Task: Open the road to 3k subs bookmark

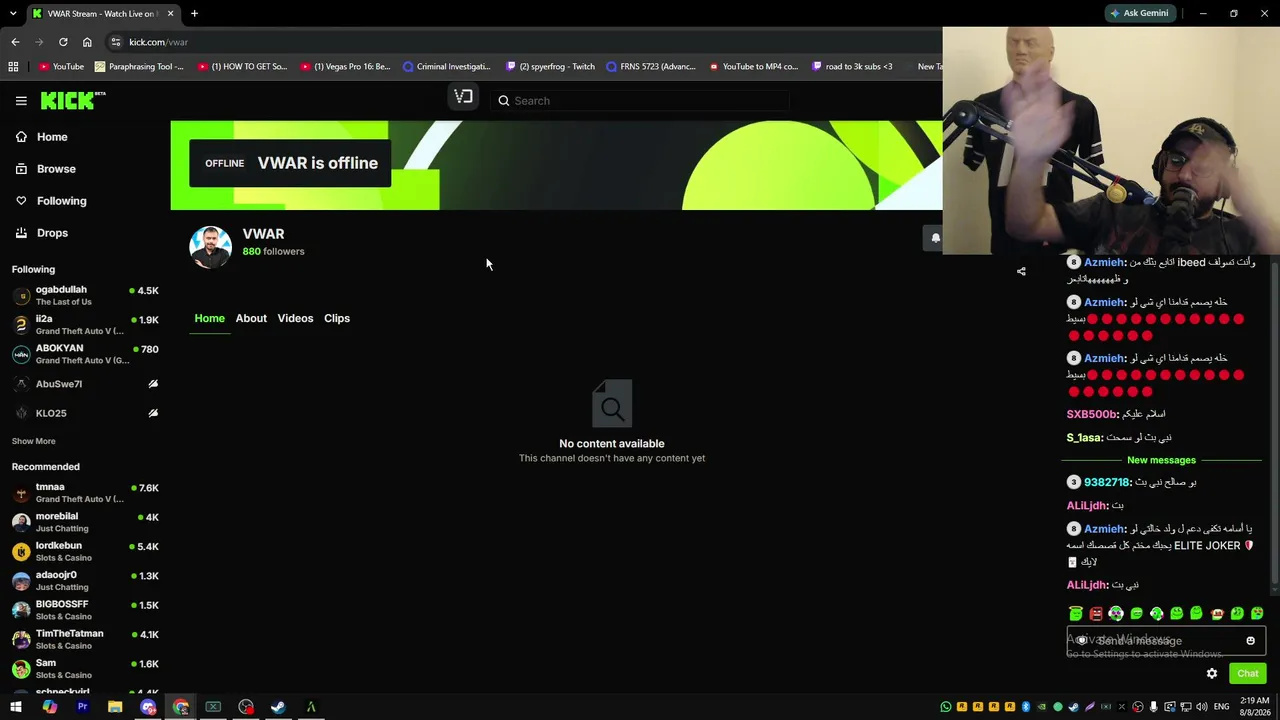Action: click(x=852, y=67)
